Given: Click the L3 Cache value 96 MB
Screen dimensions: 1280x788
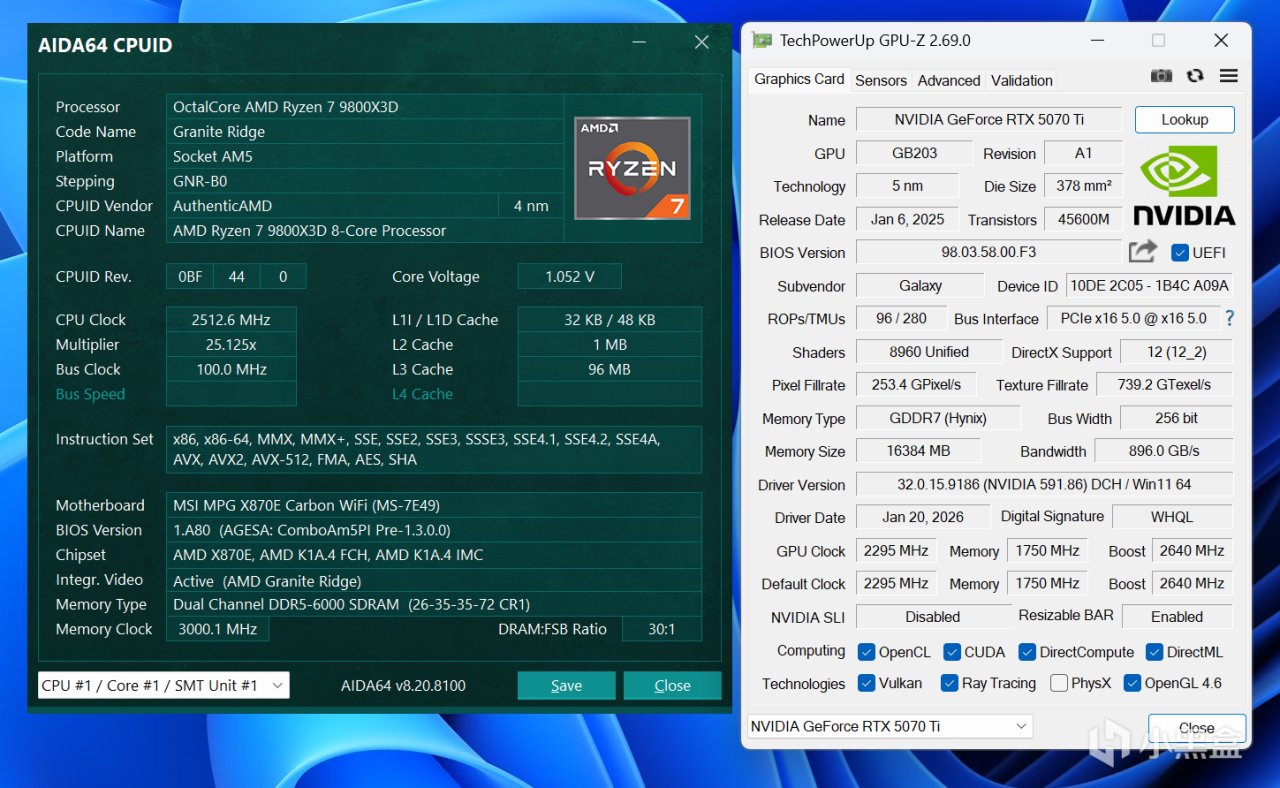Looking at the screenshot, I should coord(610,369).
